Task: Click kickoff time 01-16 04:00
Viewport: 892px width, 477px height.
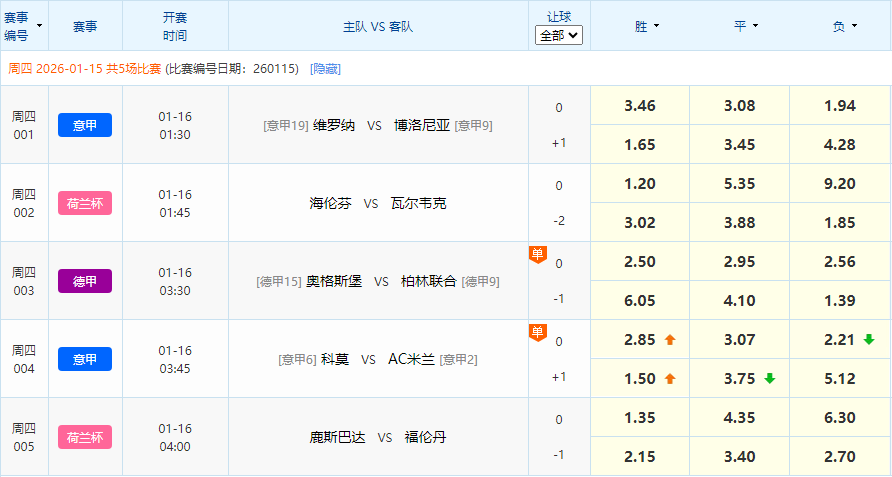Action: coord(175,437)
